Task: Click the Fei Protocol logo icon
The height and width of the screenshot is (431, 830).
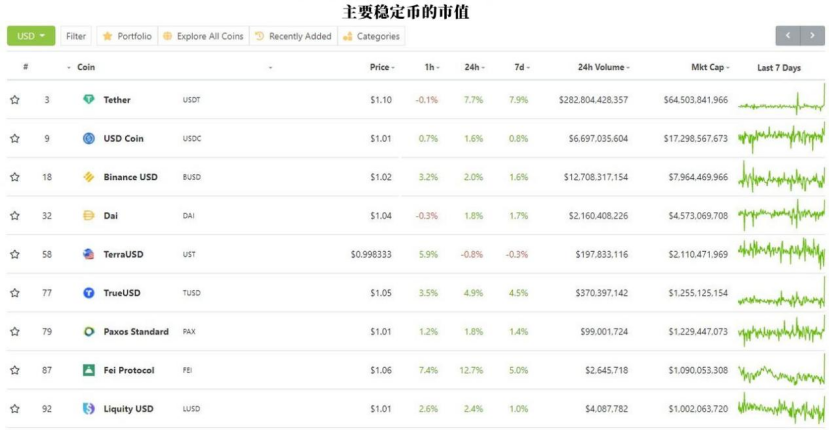Action: click(x=88, y=370)
